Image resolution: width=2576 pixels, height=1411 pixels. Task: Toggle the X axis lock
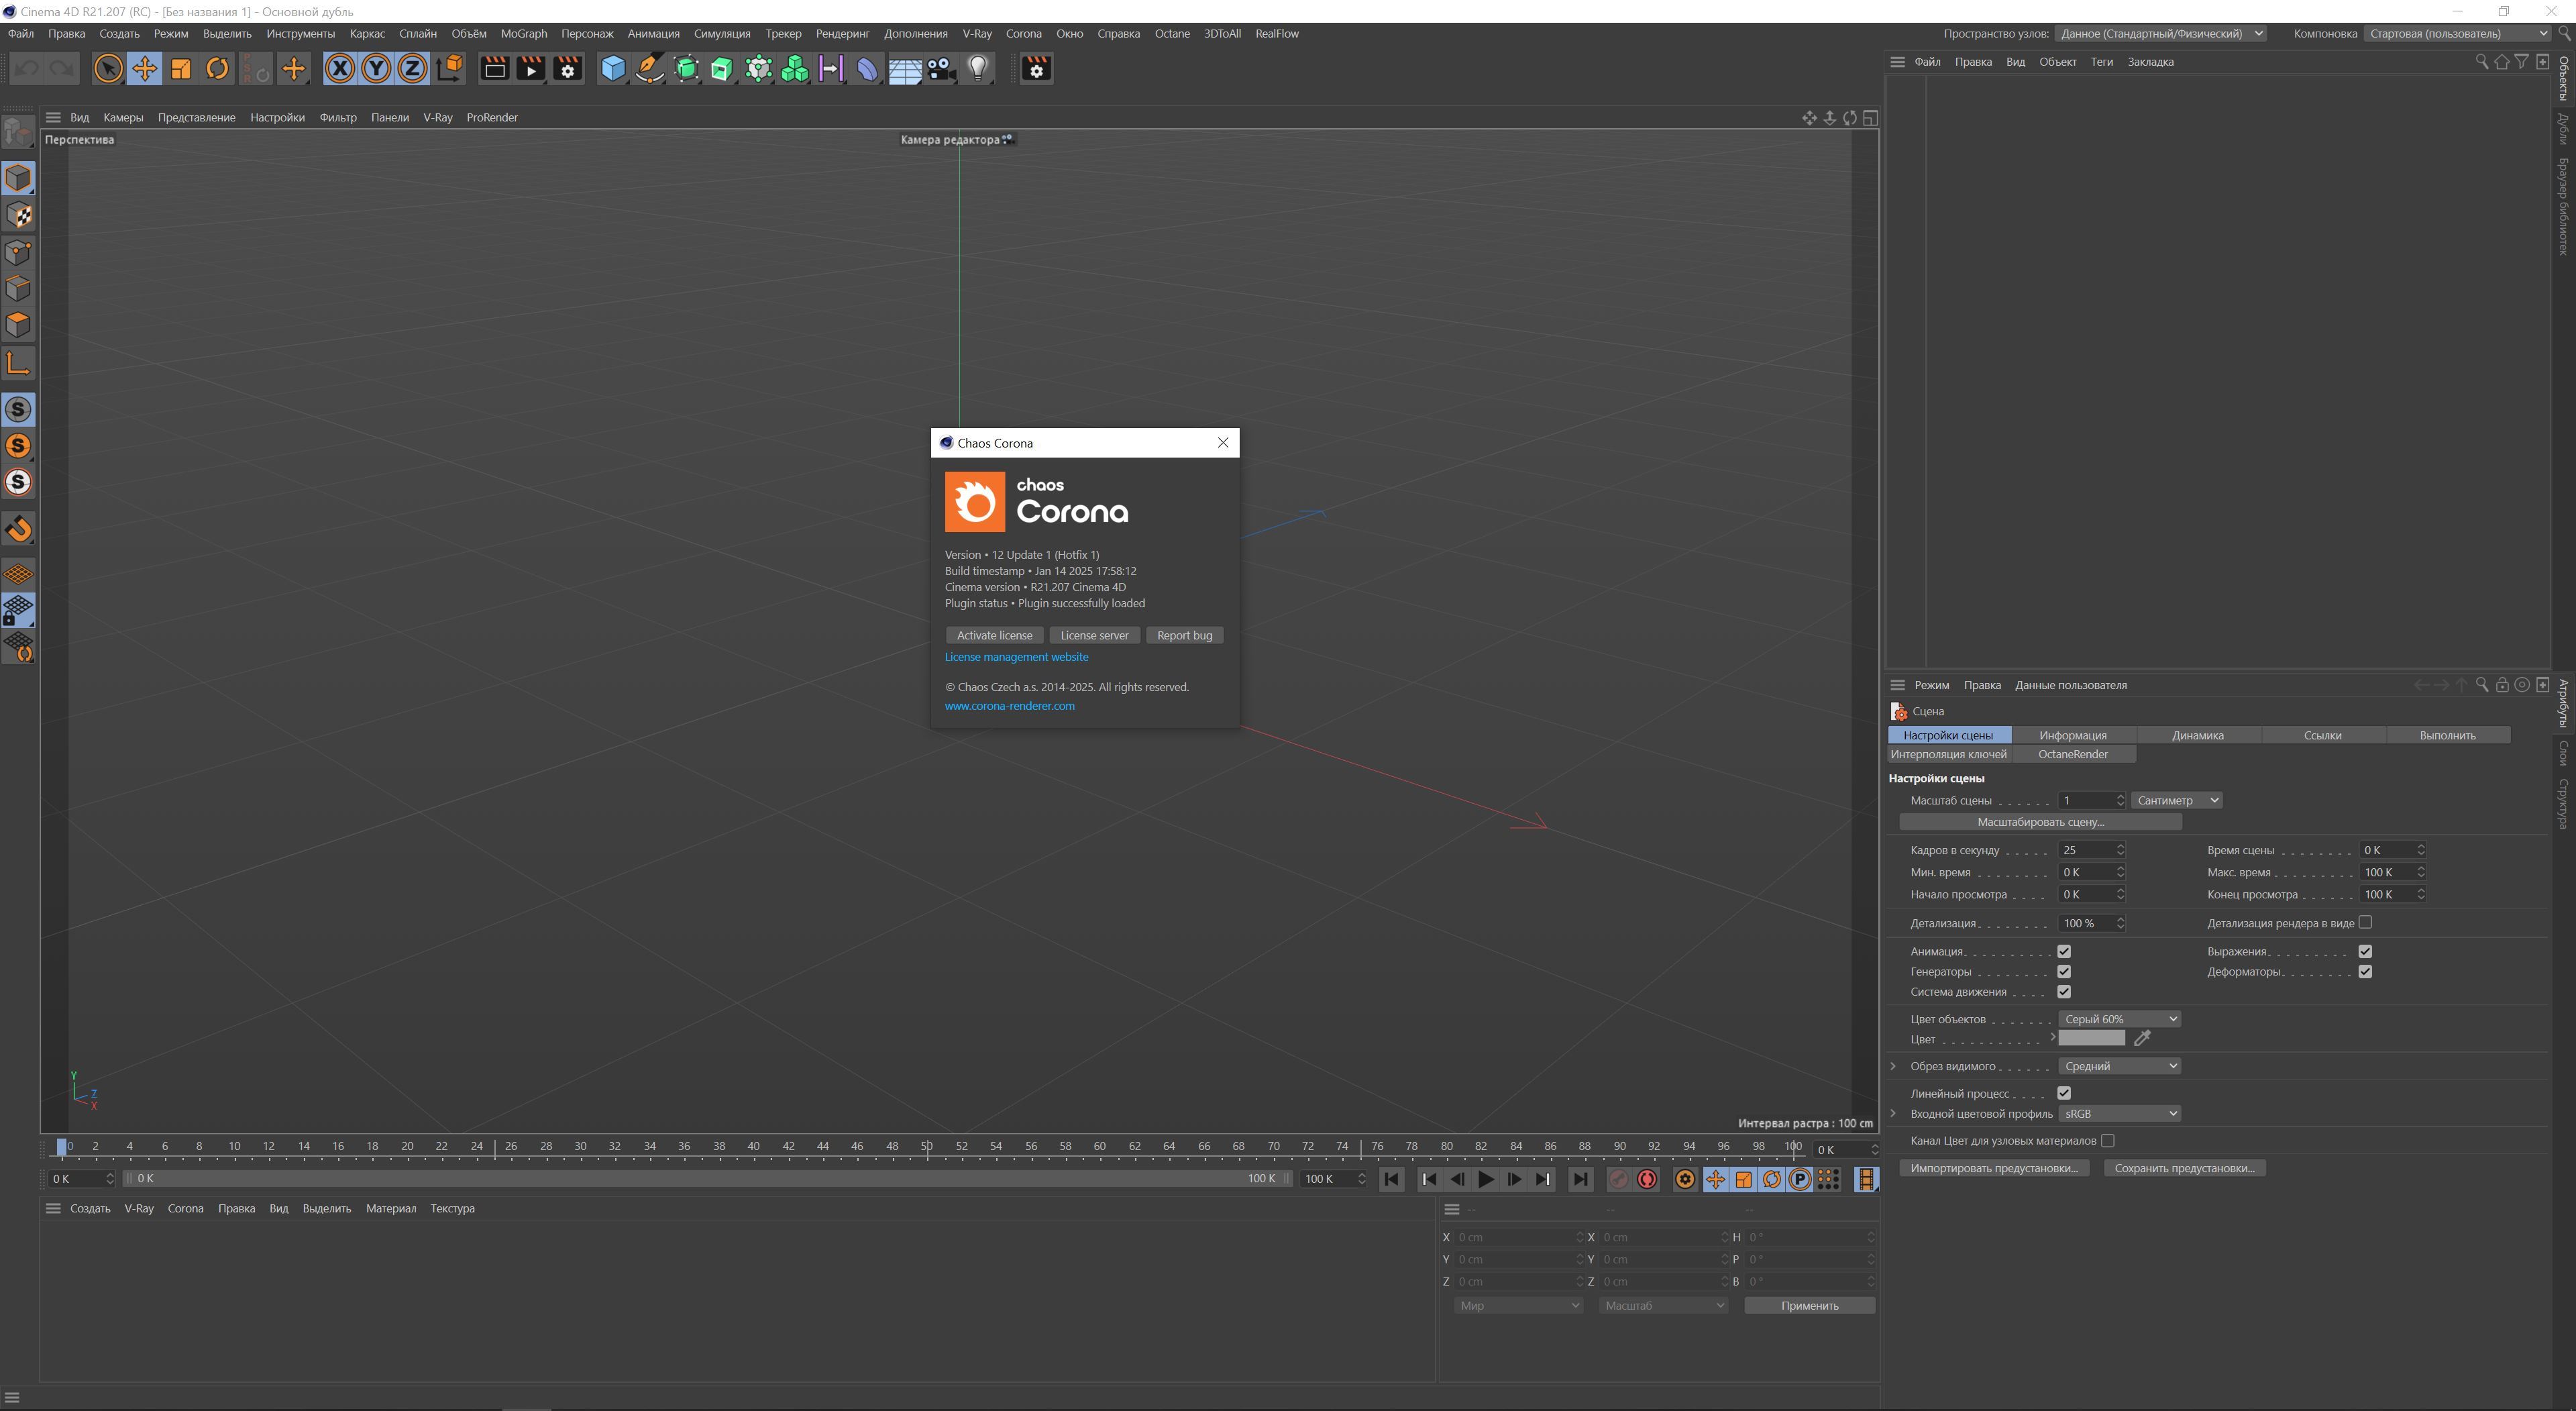point(340,69)
